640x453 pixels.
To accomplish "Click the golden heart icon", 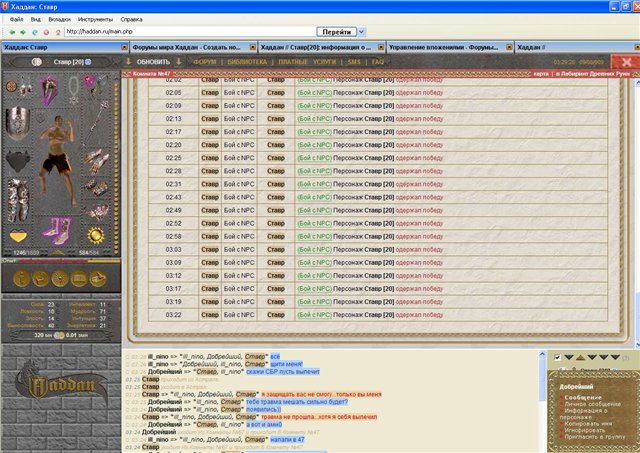I will pyautogui.click(x=18, y=236).
